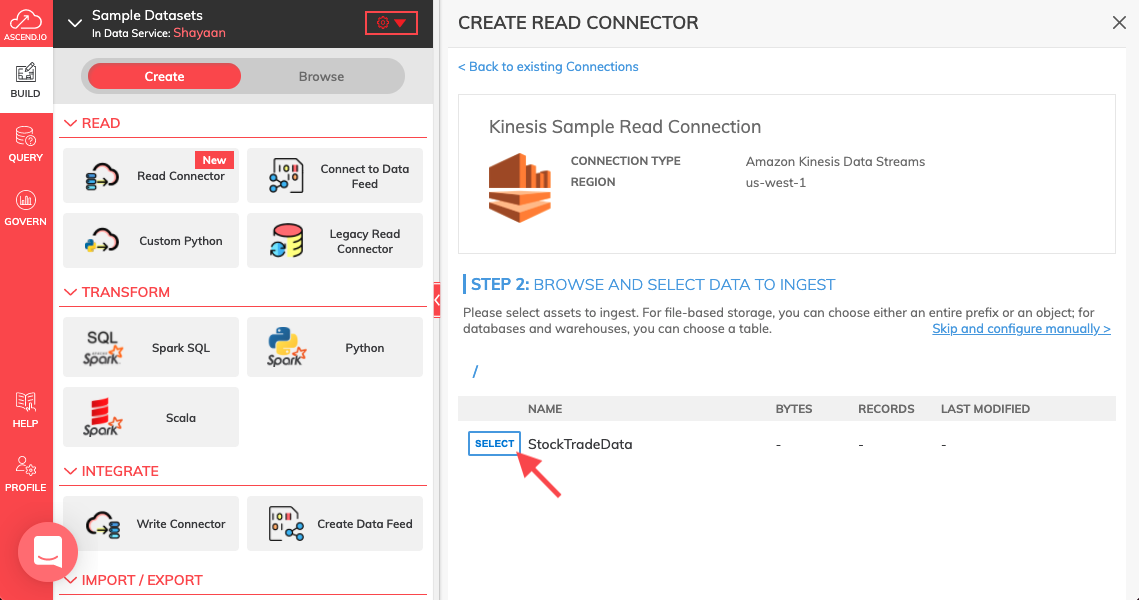Click the BYTES column header
This screenshot has height=600, width=1139.
tap(793, 409)
